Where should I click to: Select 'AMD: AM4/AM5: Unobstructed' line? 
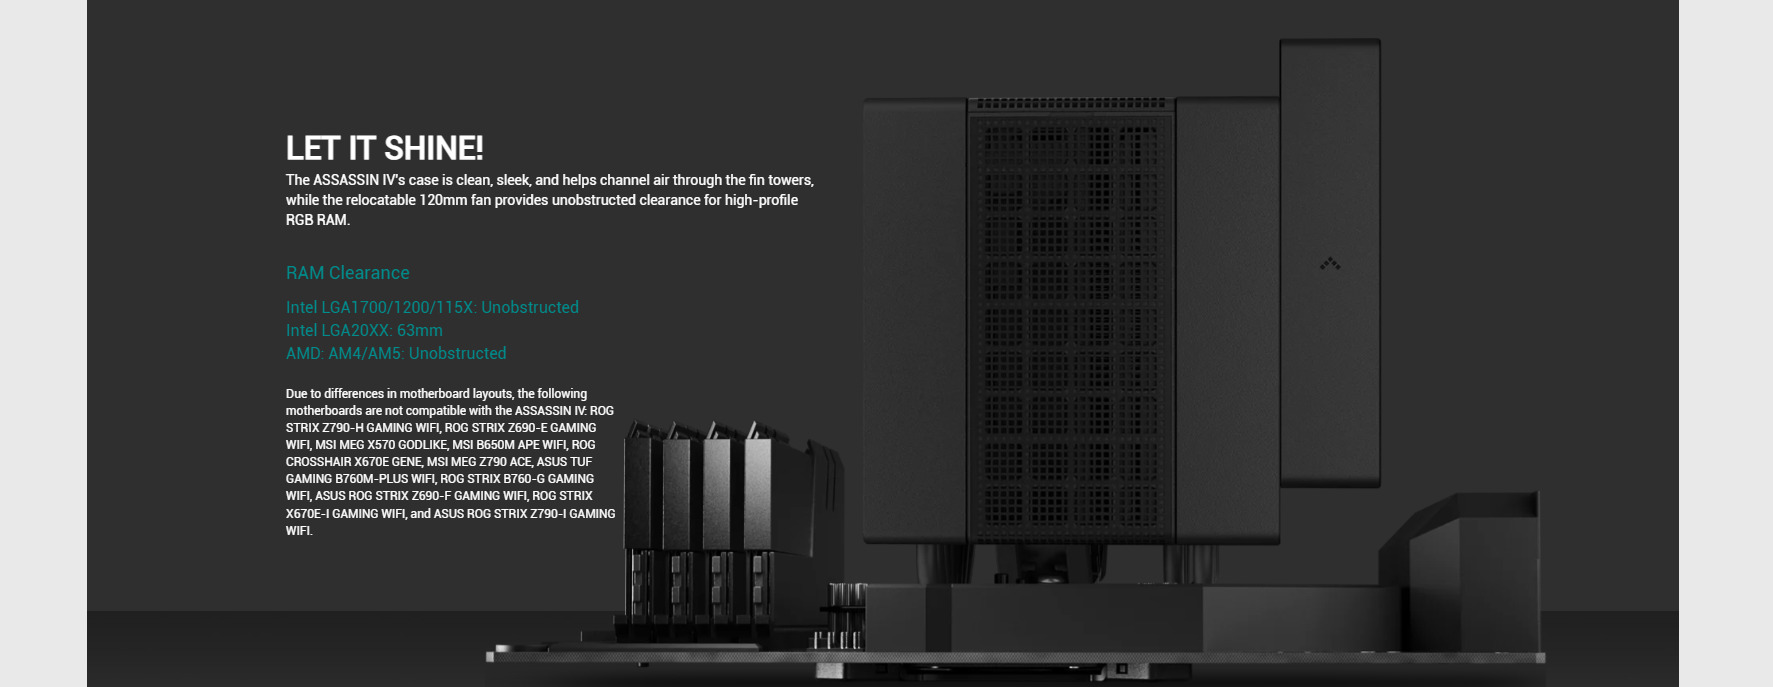(x=396, y=353)
